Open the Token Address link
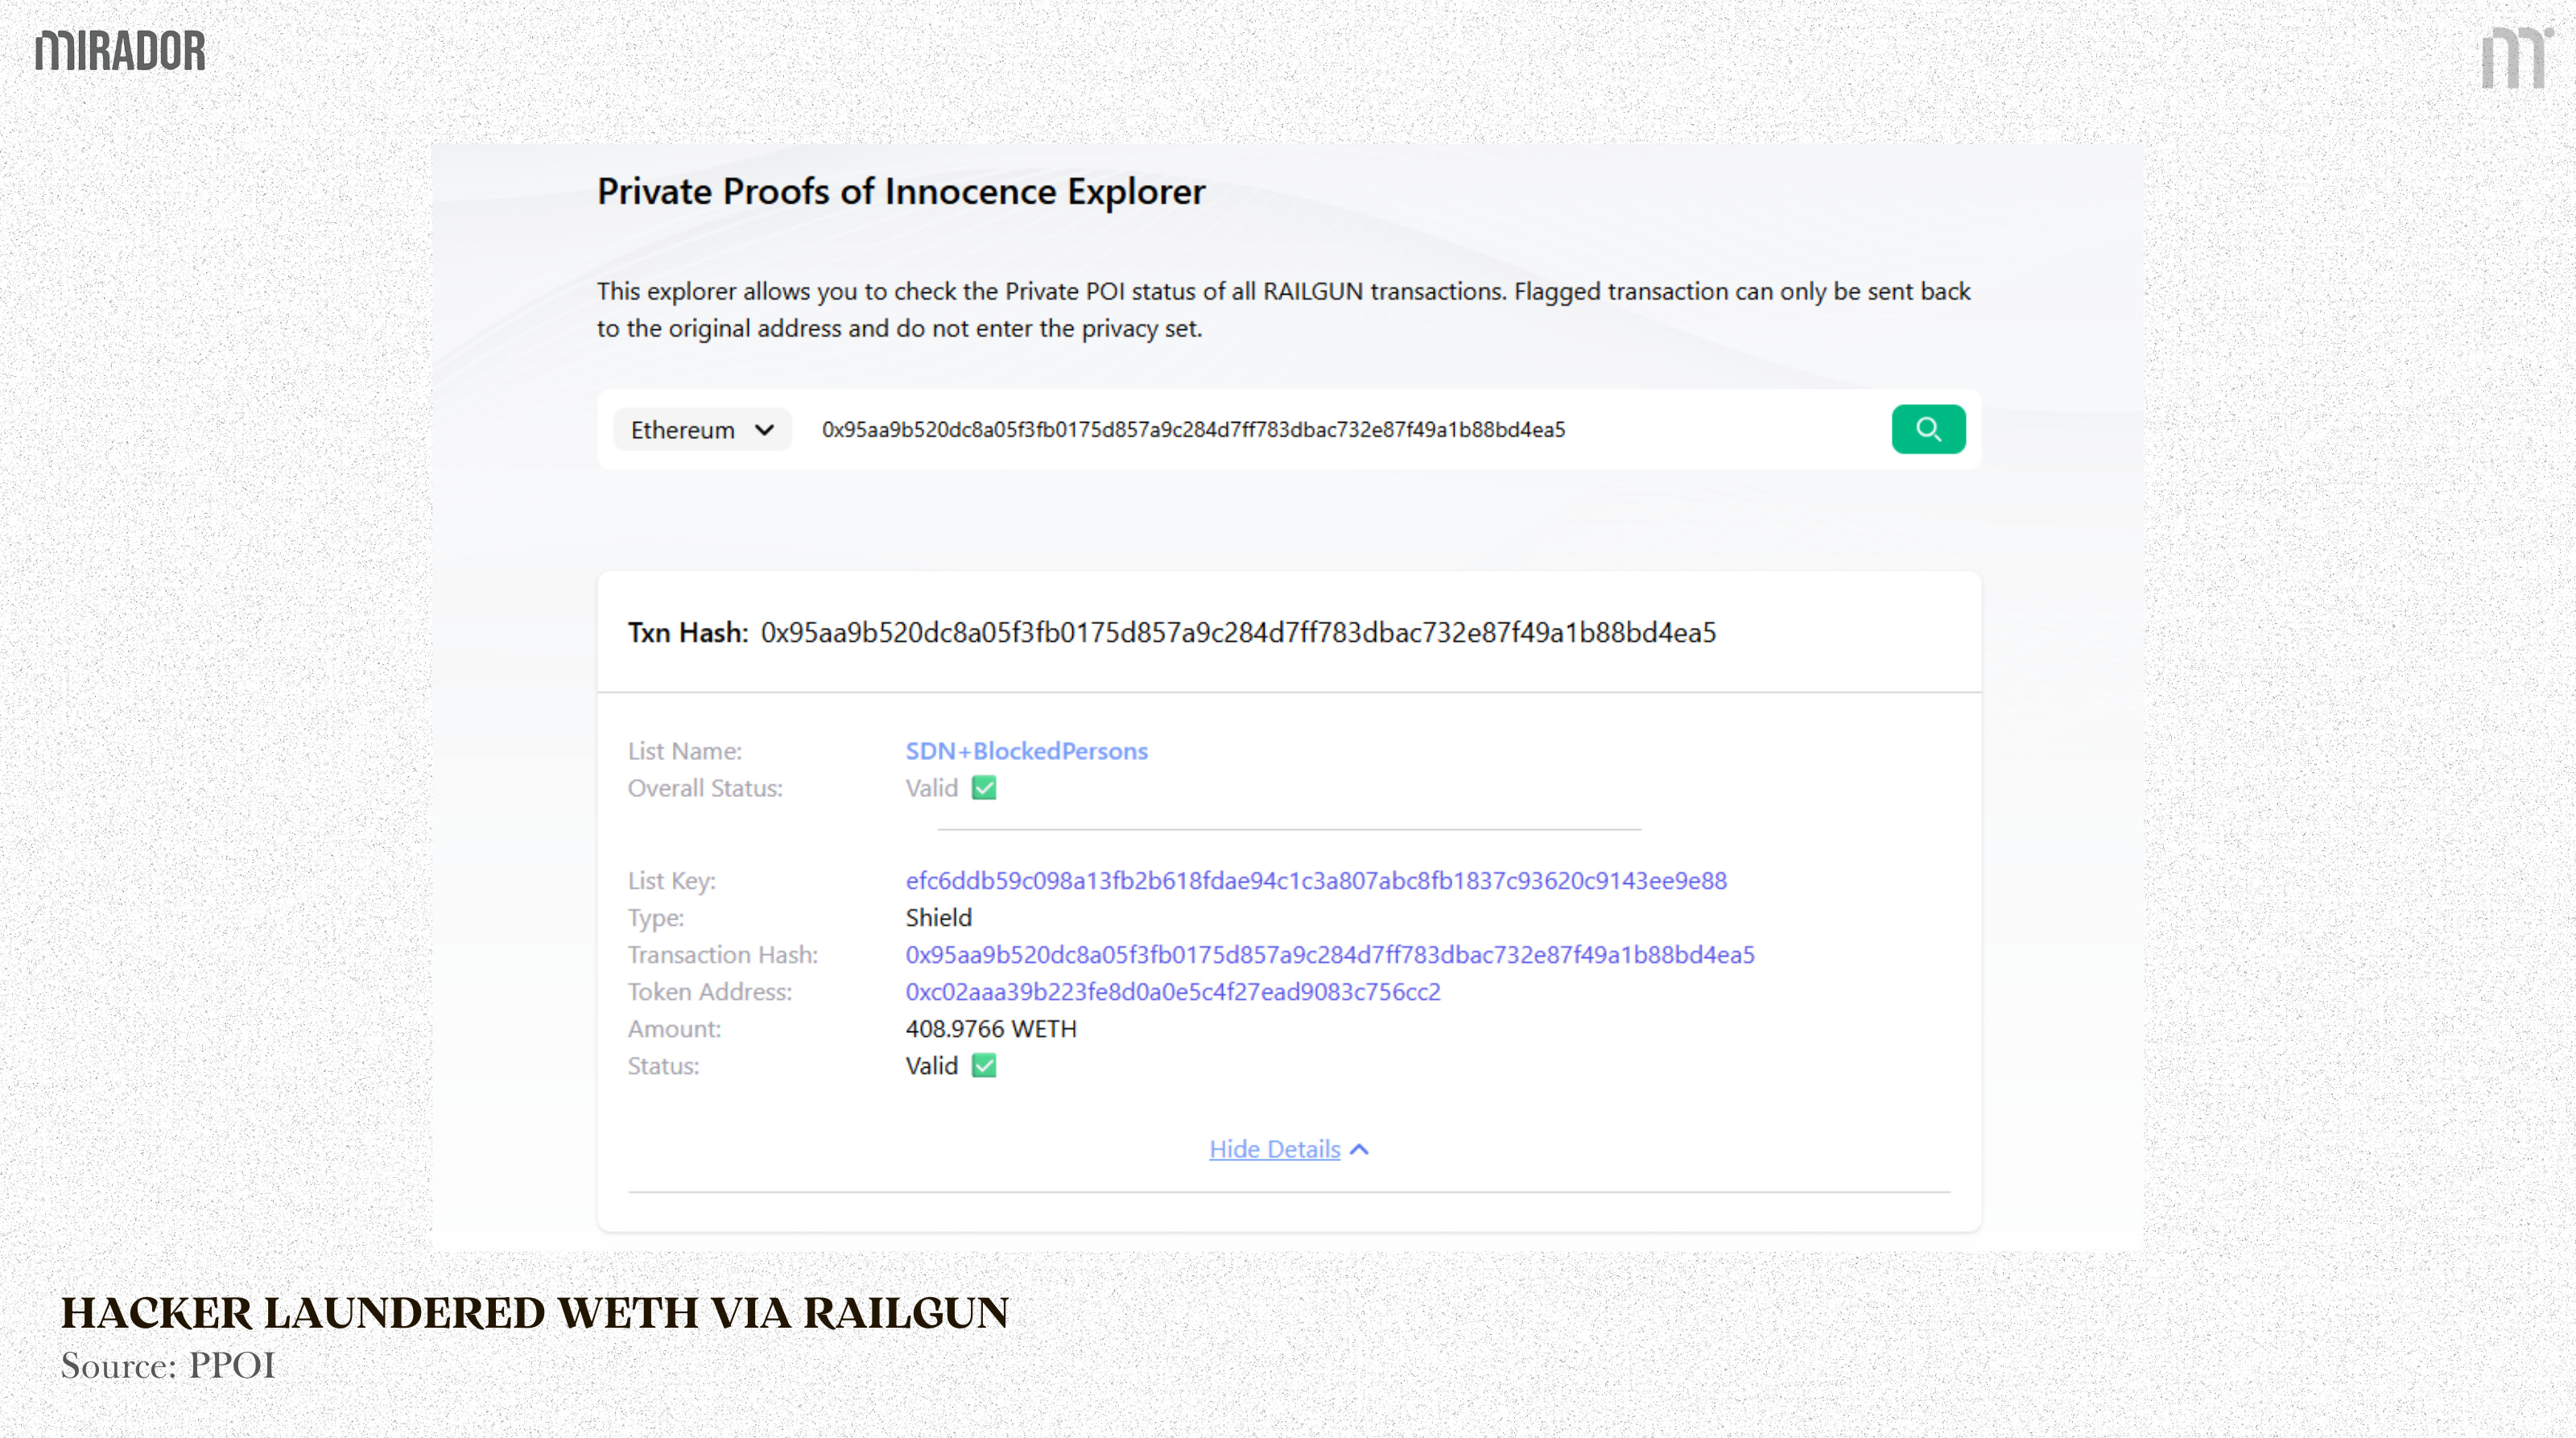This screenshot has width=2576, height=1438. (1173, 992)
